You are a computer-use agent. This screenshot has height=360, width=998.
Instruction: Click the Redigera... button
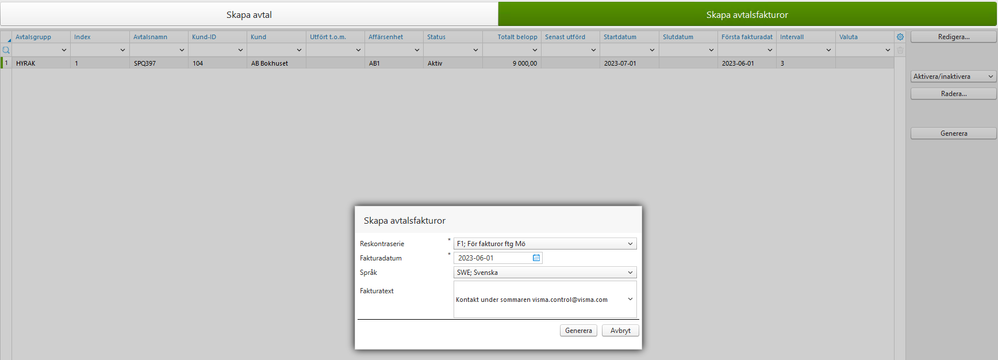pos(953,38)
